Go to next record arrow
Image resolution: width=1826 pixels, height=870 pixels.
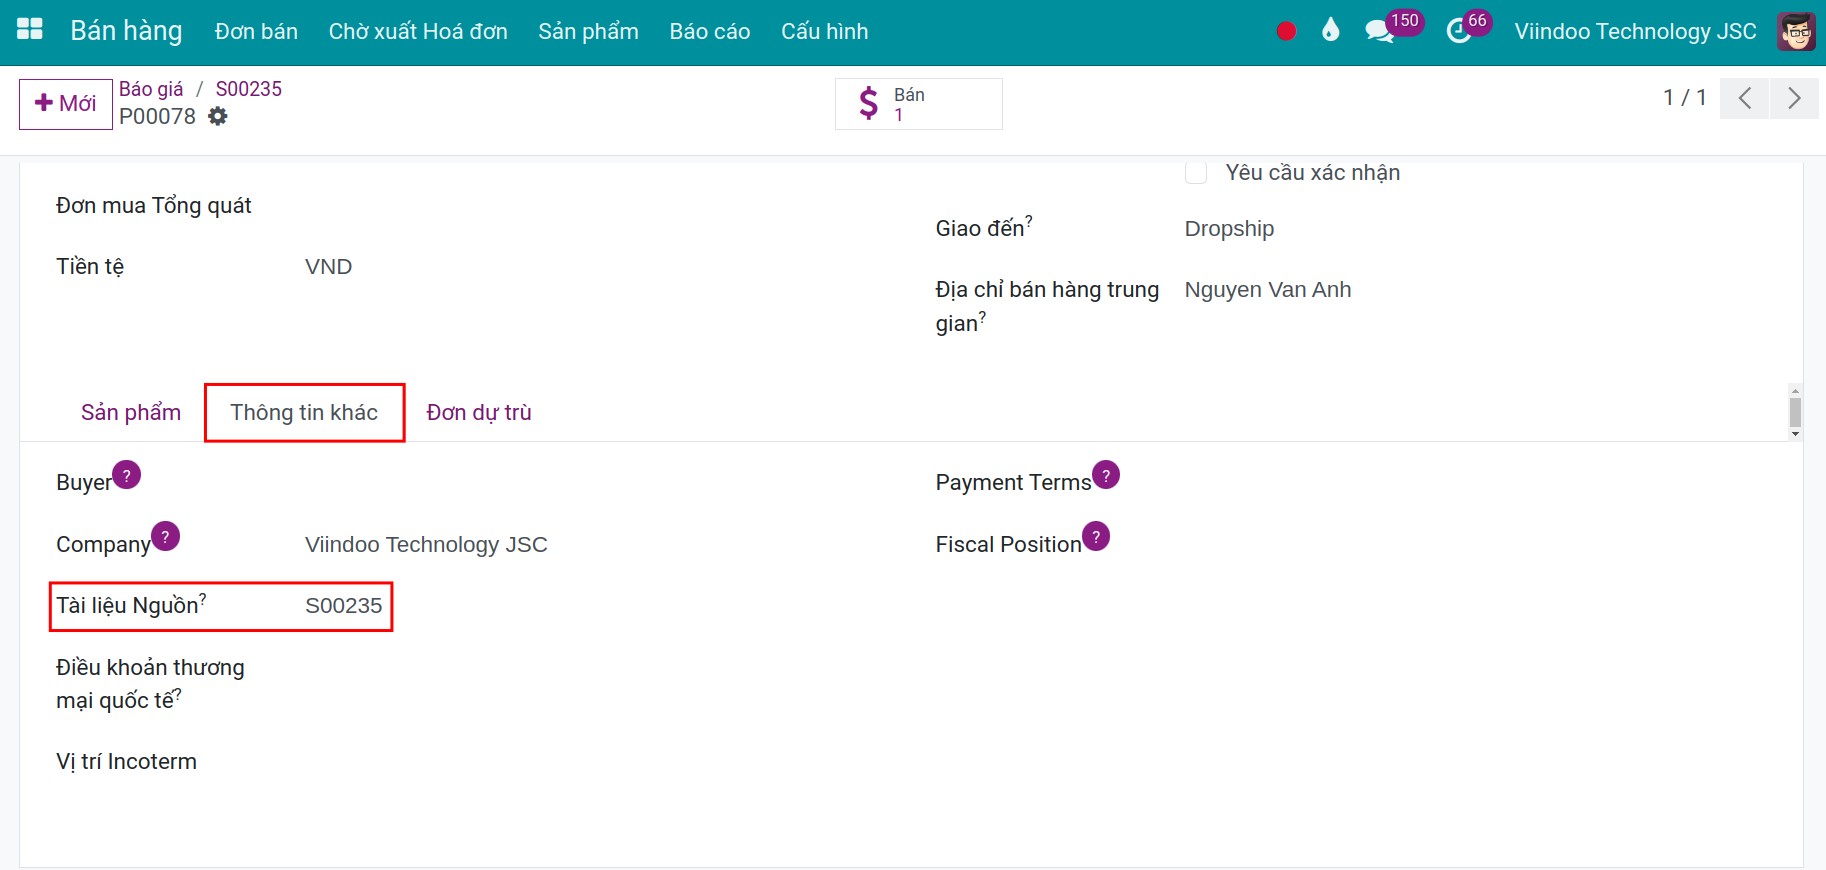tap(1794, 98)
